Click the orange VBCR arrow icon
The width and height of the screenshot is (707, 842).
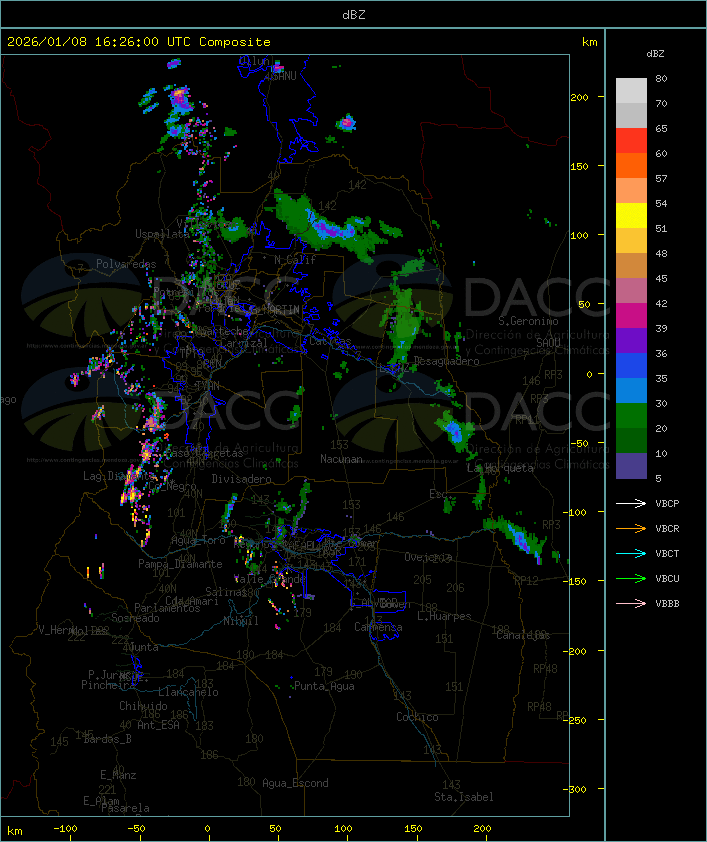point(632,528)
